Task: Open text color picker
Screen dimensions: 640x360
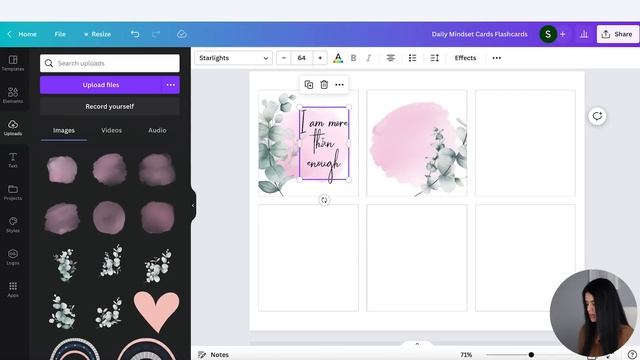Action: tap(338, 58)
